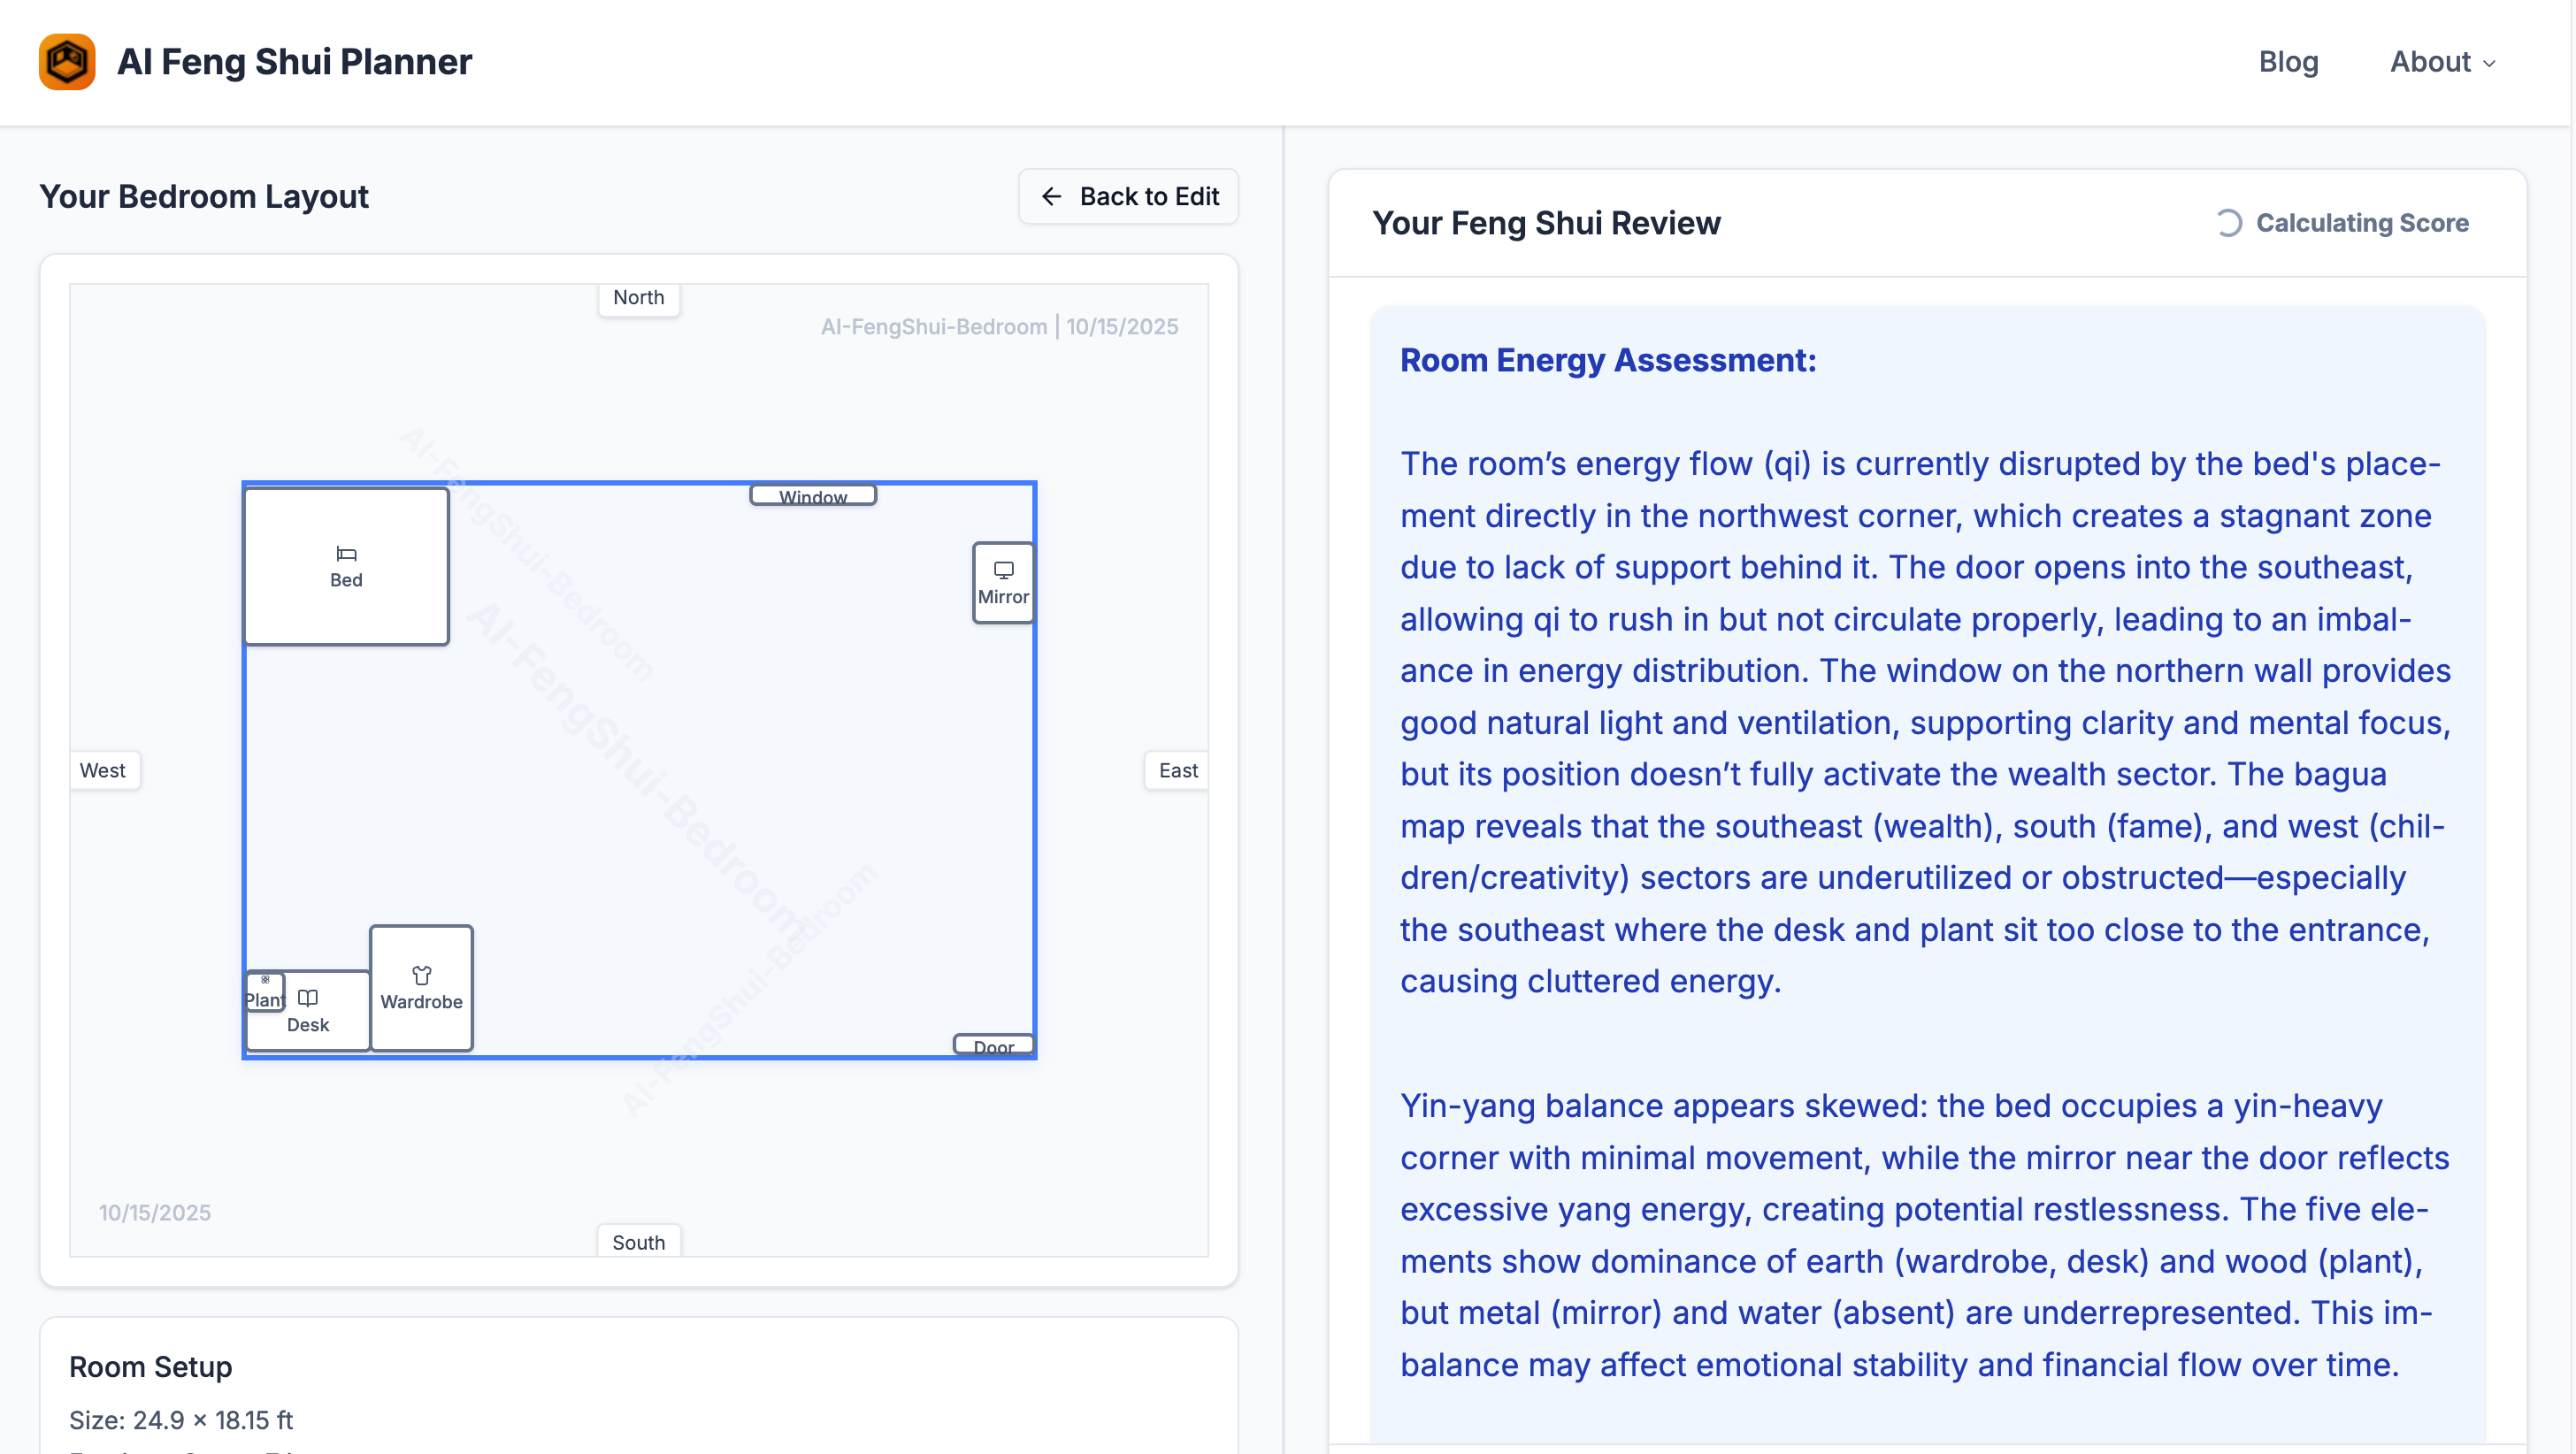The height and width of the screenshot is (1454, 2576).
Task: Click the Room Energy Assessment heading
Action: tap(1607, 360)
